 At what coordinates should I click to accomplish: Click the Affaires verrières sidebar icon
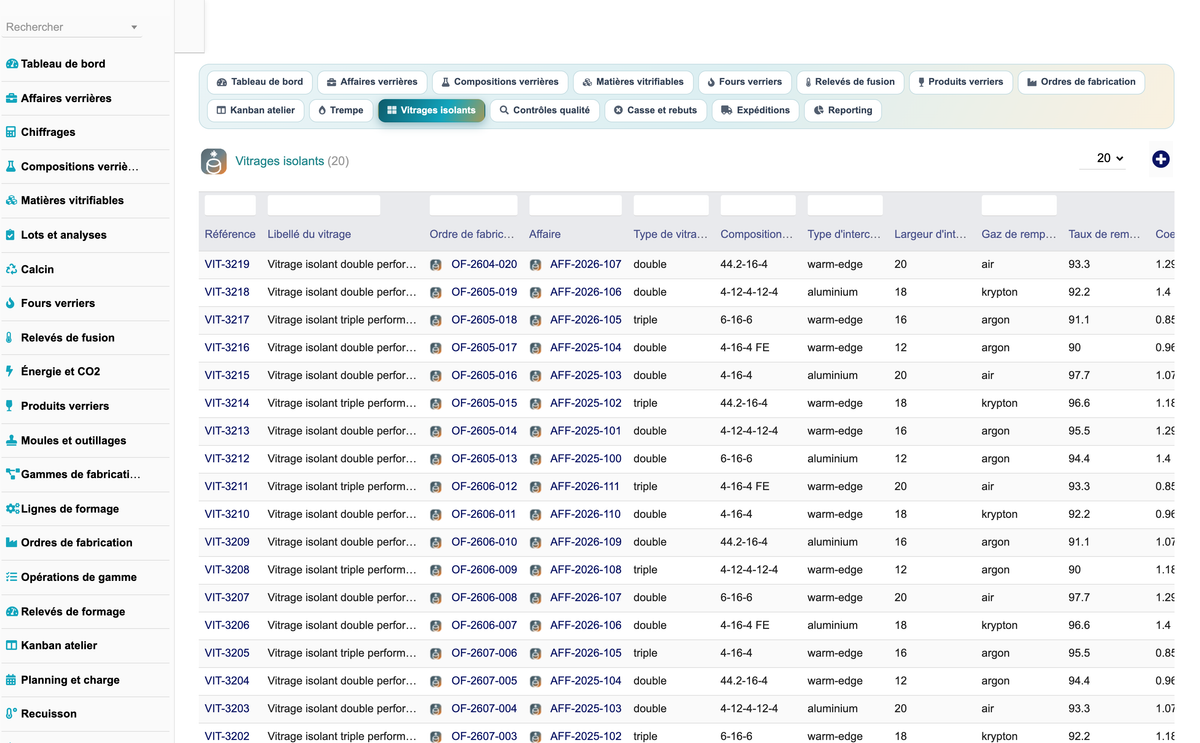click(12, 98)
